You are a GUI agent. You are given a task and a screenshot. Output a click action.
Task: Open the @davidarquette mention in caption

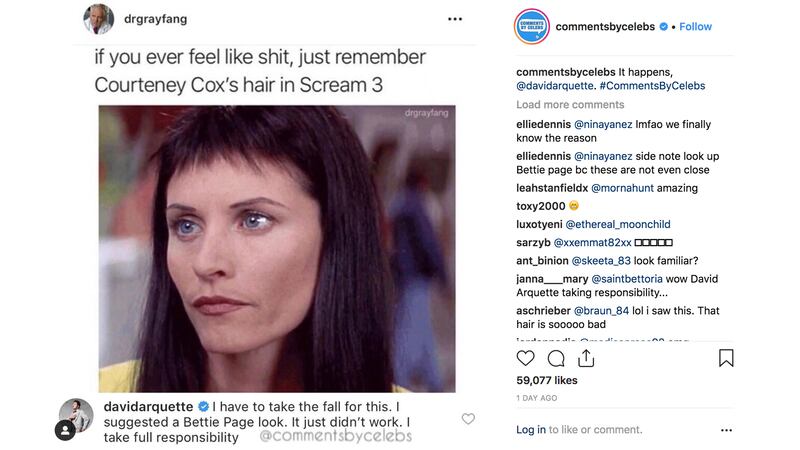(554, 86)
